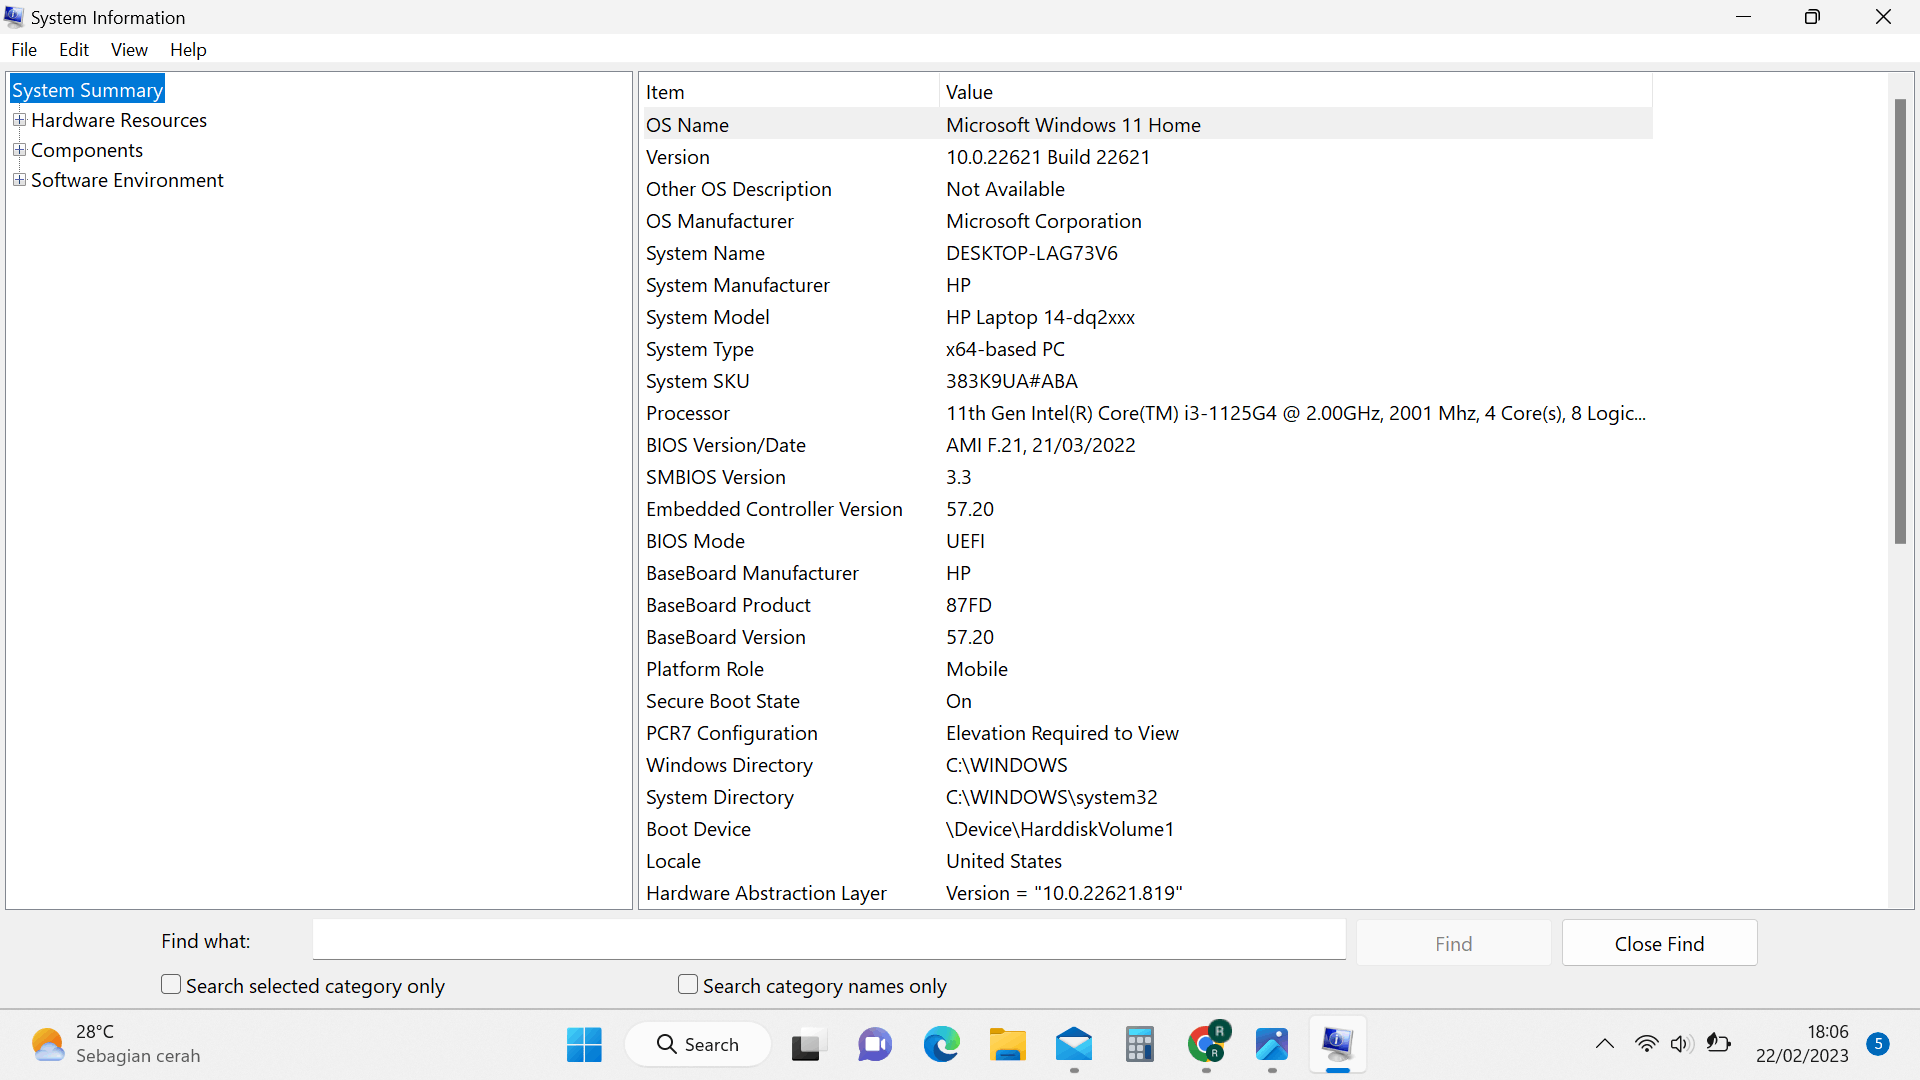Open the View menu

point(129,50)
